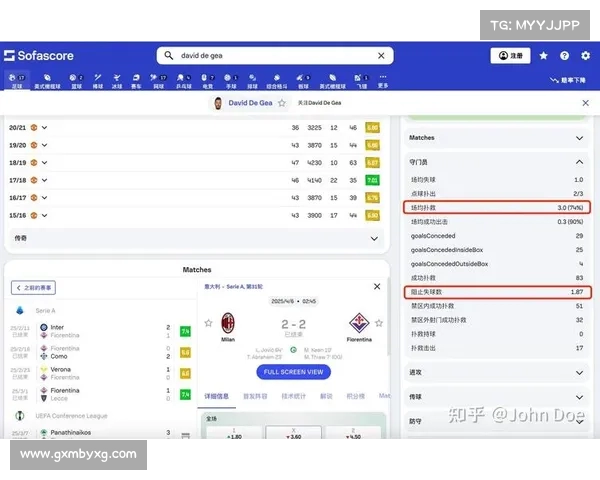Toggle favorite star for Milan

(x=209, y=323)
